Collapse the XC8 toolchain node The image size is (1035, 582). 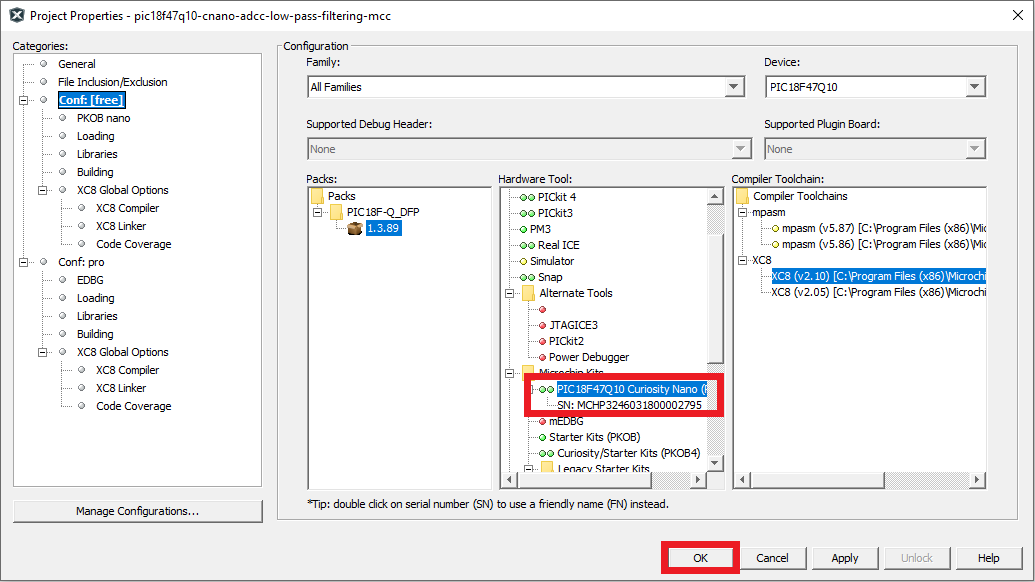tap(743, 261)
